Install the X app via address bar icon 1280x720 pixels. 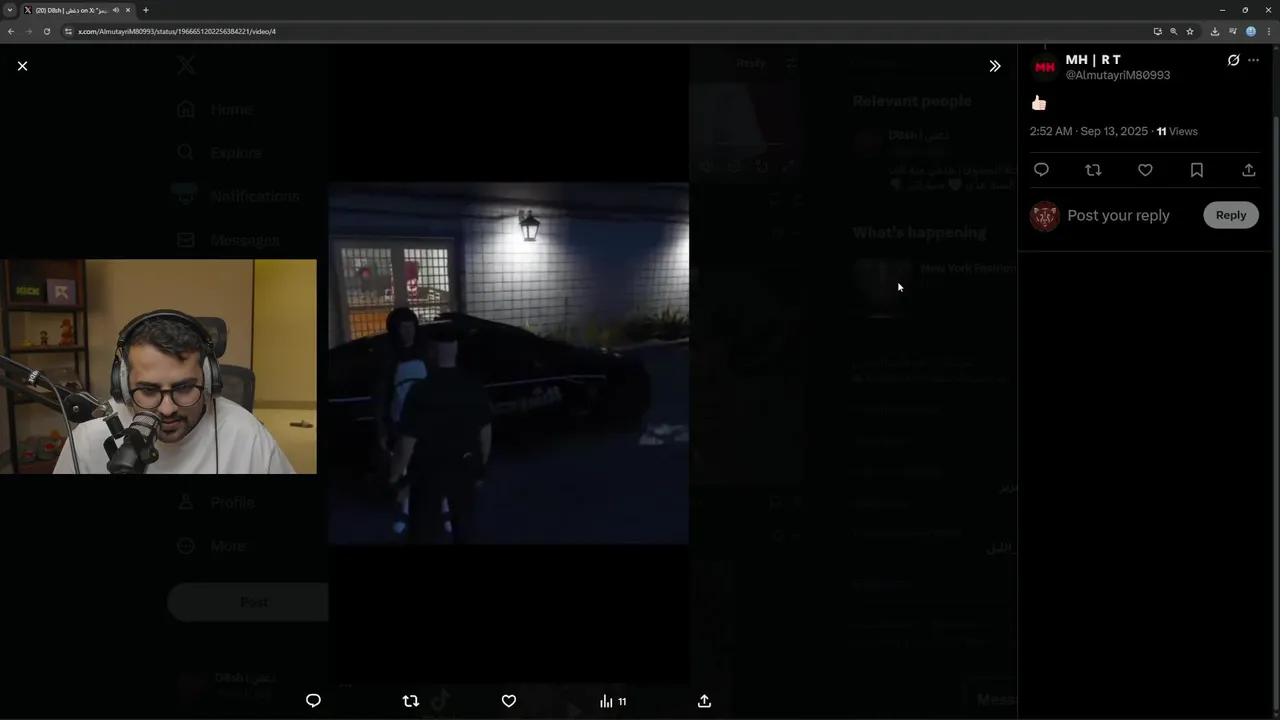(1157, 31)
